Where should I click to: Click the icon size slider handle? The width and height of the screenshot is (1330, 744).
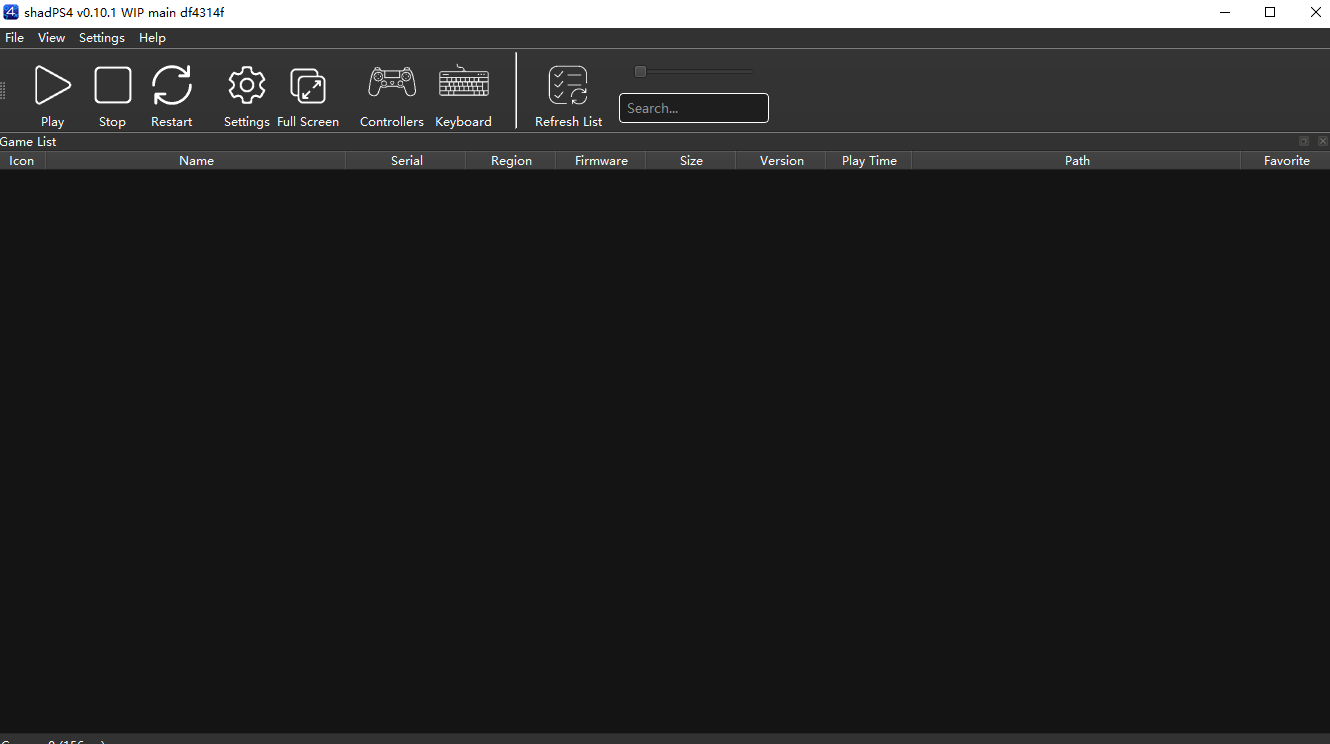click(x=640, y=71)
